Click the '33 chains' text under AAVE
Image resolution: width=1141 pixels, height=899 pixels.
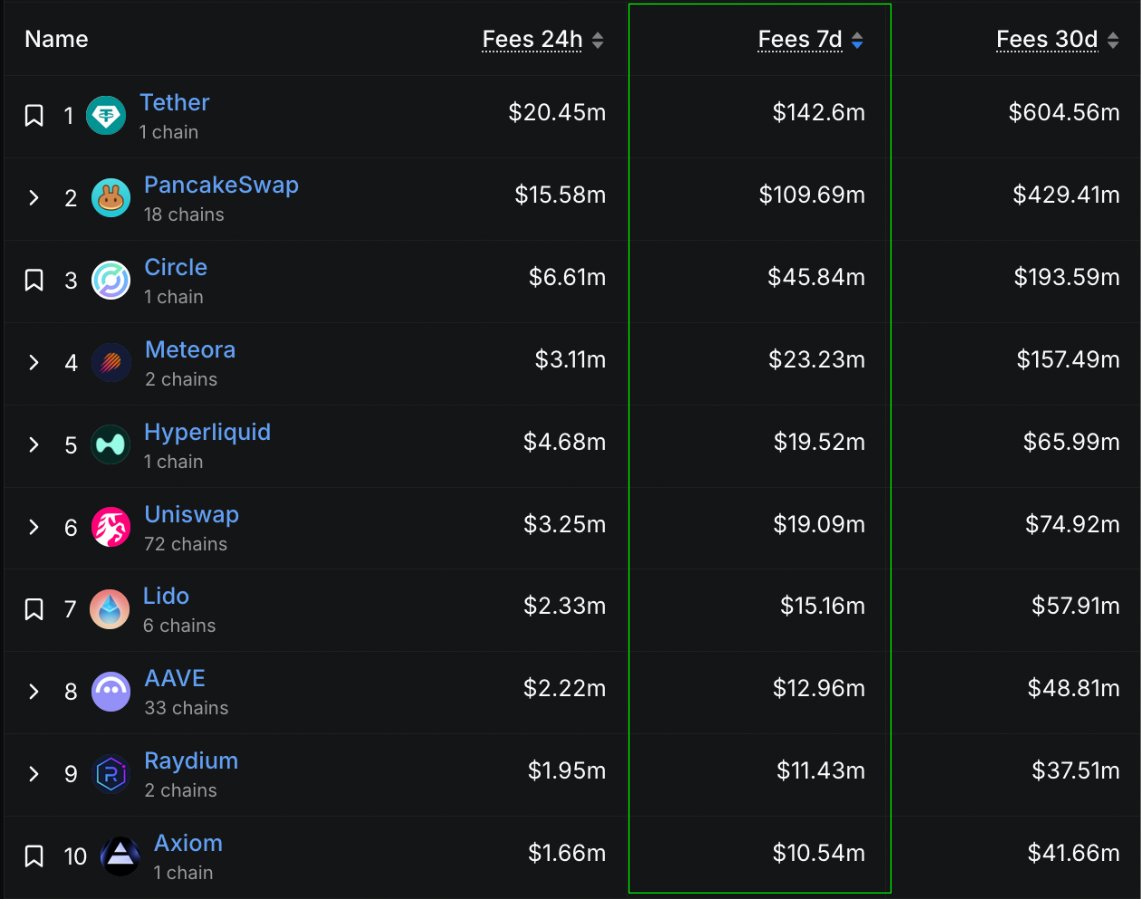point(186,708)
